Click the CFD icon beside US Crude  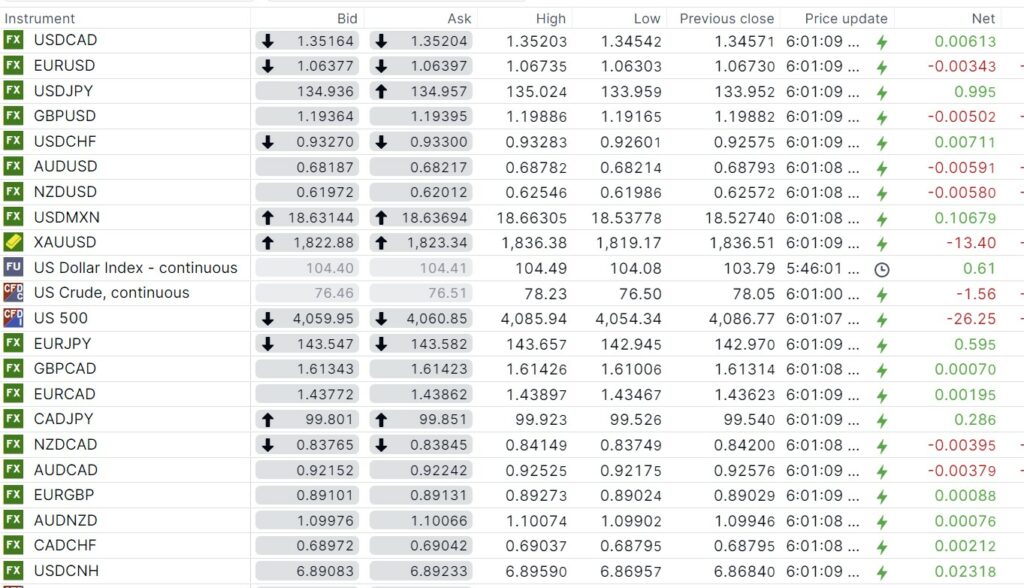coord(13,293)
